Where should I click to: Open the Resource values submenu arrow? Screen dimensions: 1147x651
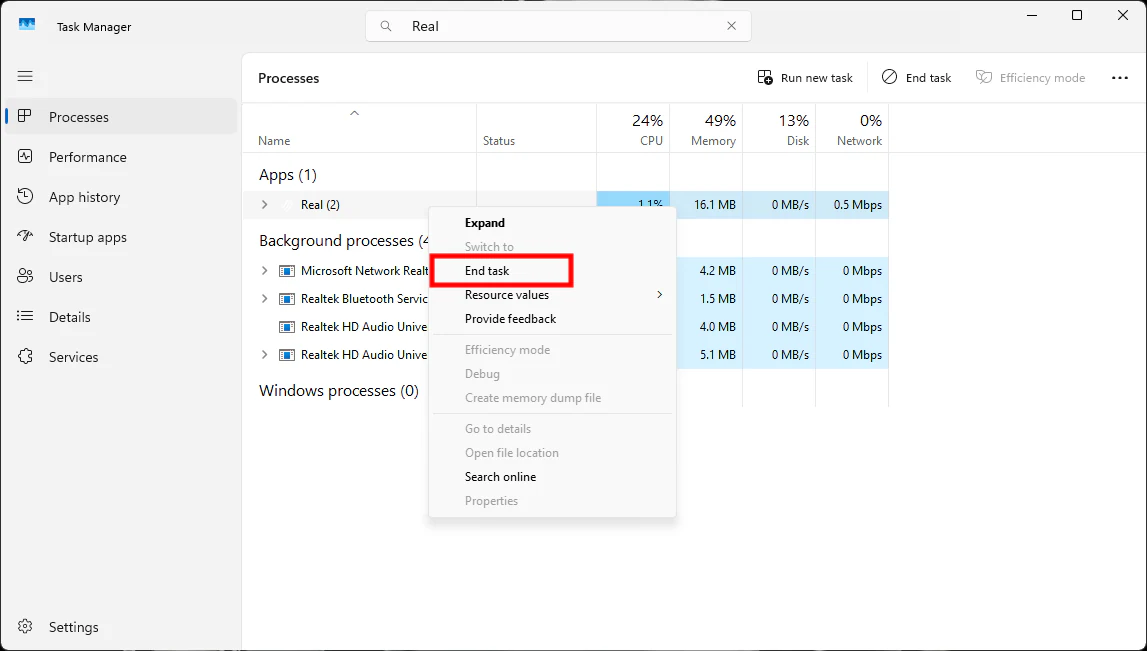tap(659, 295)
